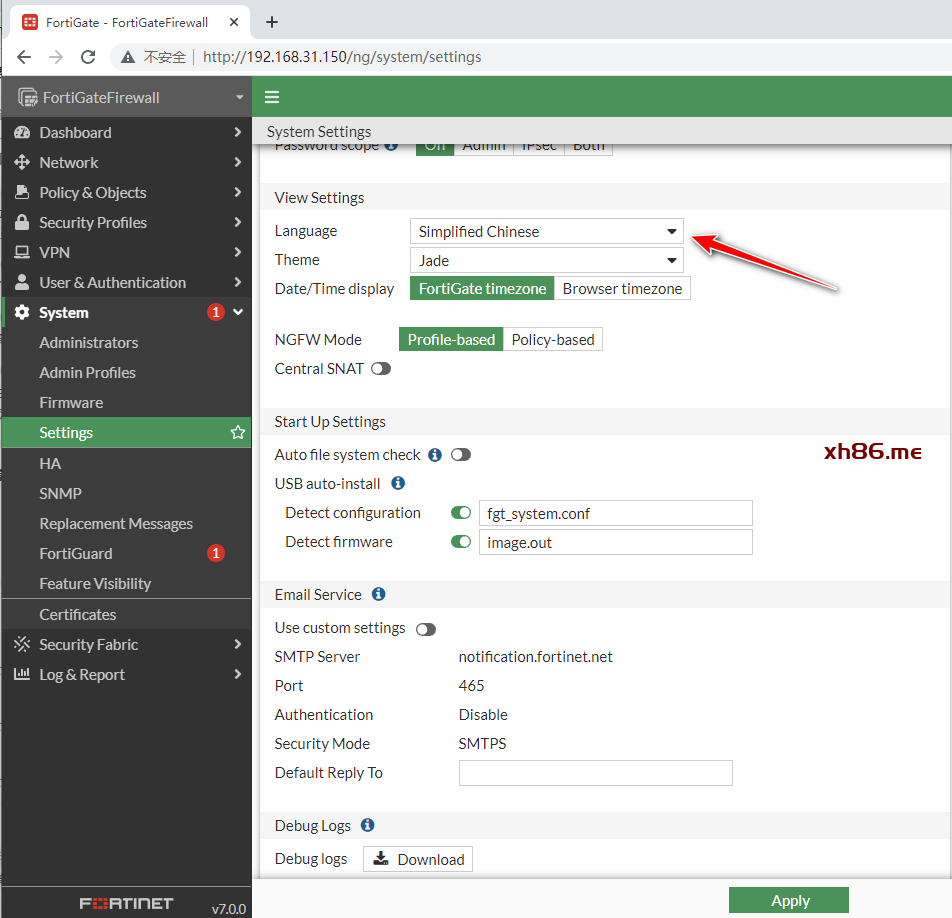
Task: Click the Detect configuration filename field
Action: click(x=616, y=513)
